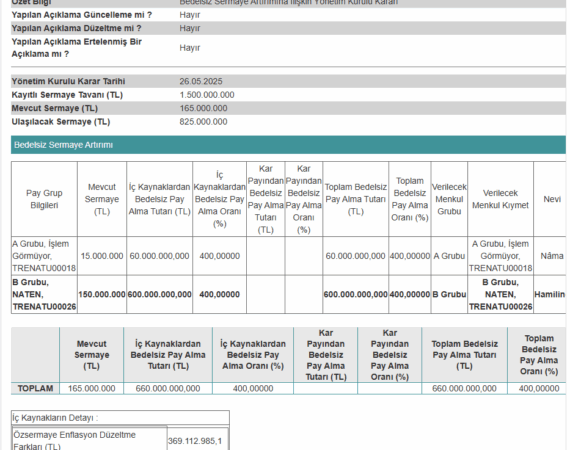Click the 600.000.000,000 internal resources cell for B Grubu

(x=159, y=294)
